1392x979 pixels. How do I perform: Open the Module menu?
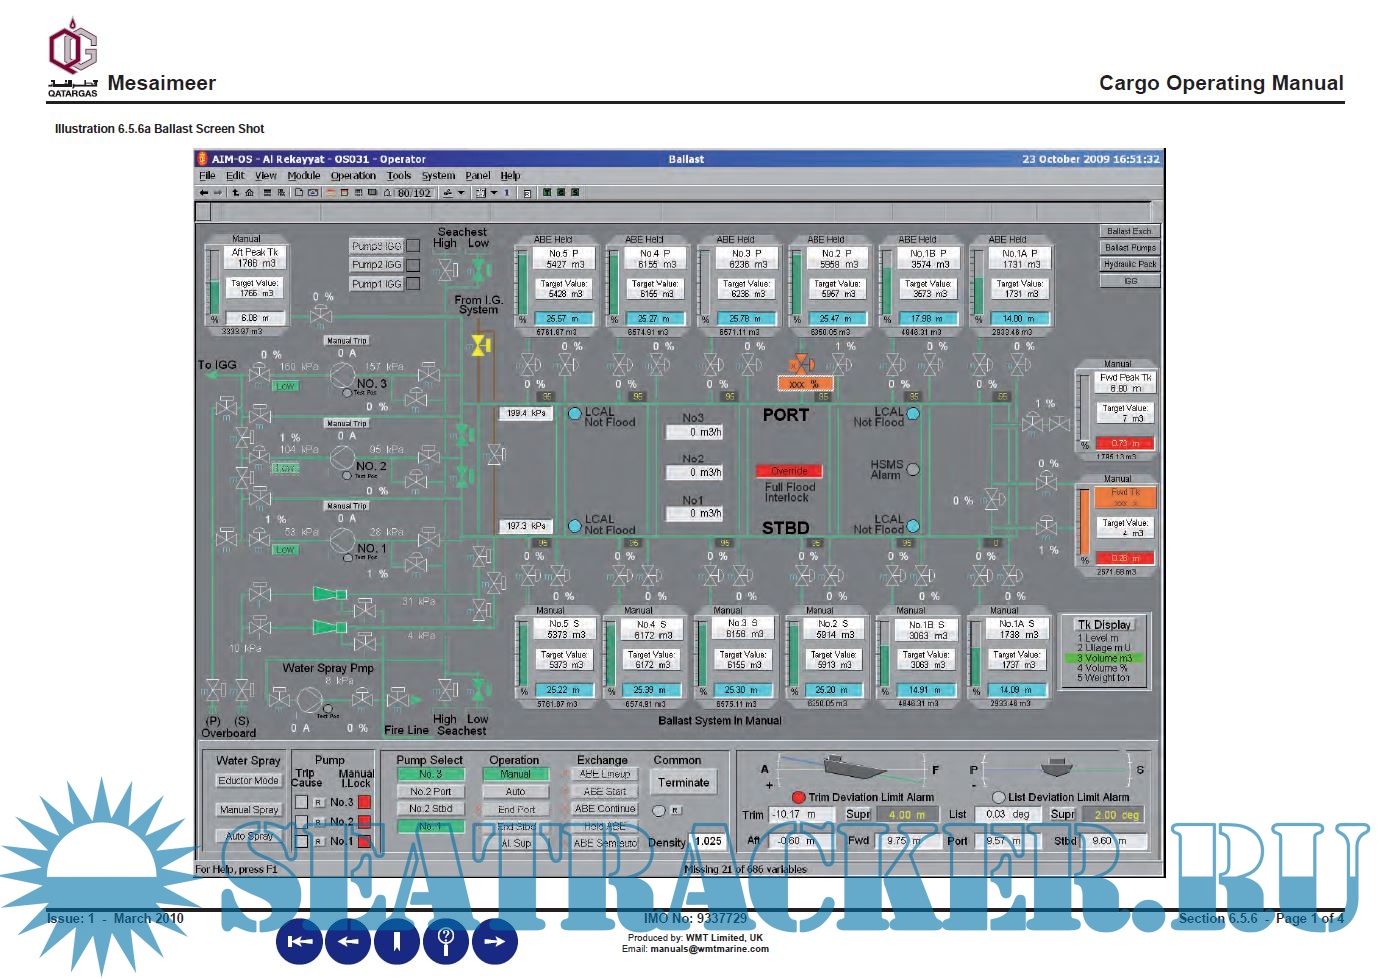[303, 176]
